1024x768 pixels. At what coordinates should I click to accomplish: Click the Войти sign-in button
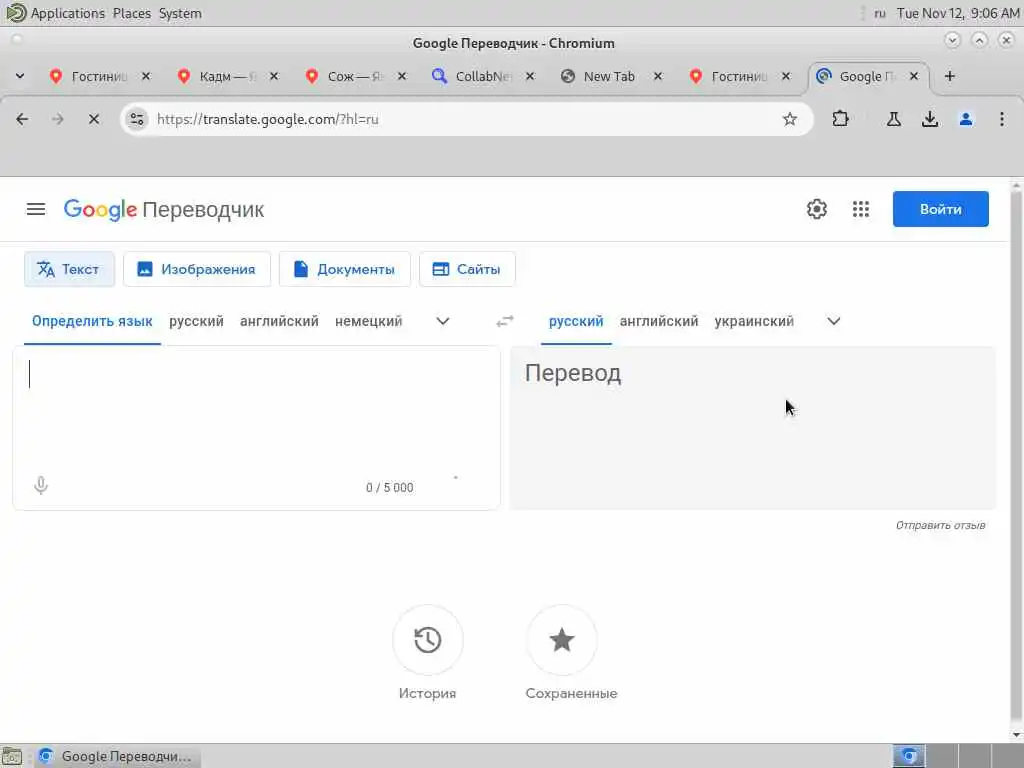940,209
